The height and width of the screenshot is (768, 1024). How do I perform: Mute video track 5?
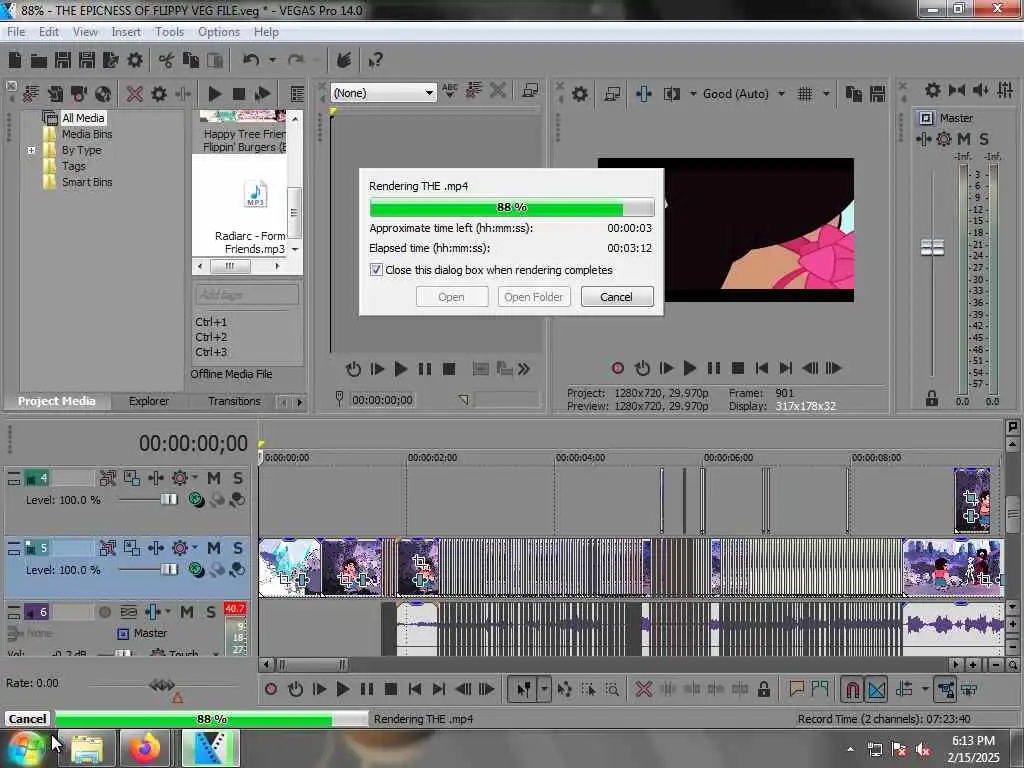point(214,548)
